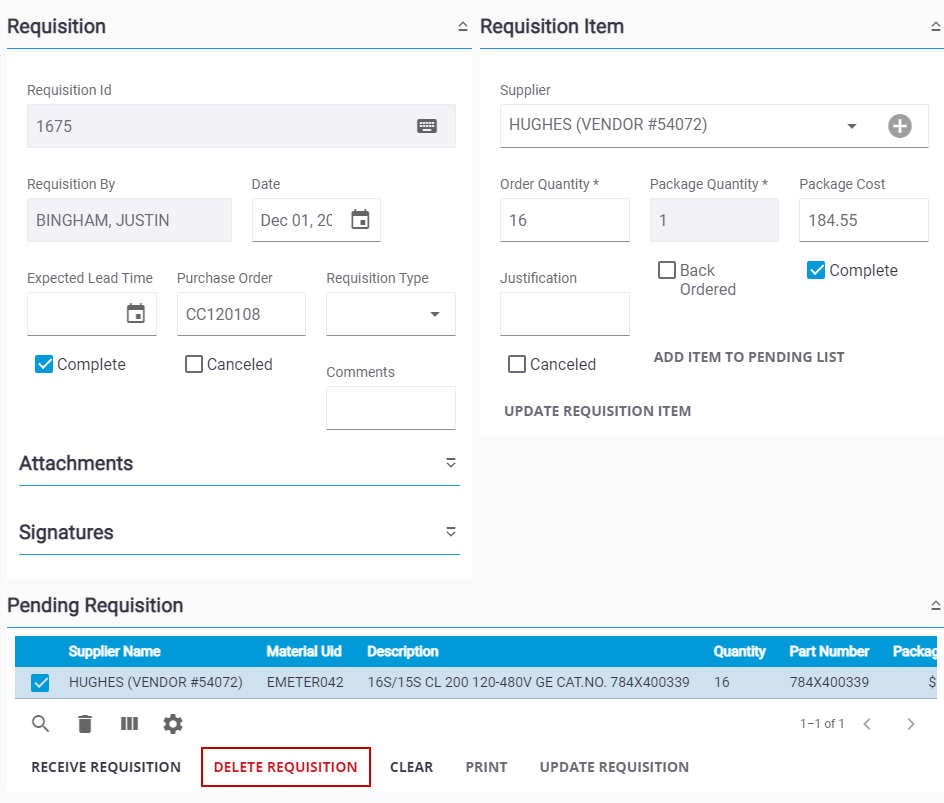The height and width of the screenshot is (803, 944).
Task: Deselect the HUGHES row checkbox
Action: pyautogui.click(x=41, y=683)
